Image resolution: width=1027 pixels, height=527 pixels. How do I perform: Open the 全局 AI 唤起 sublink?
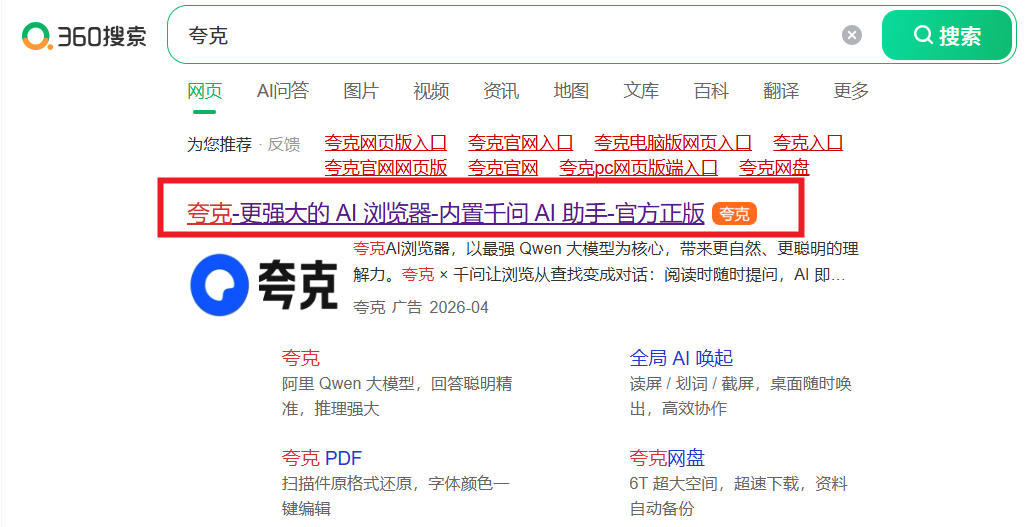pos(681,358)
